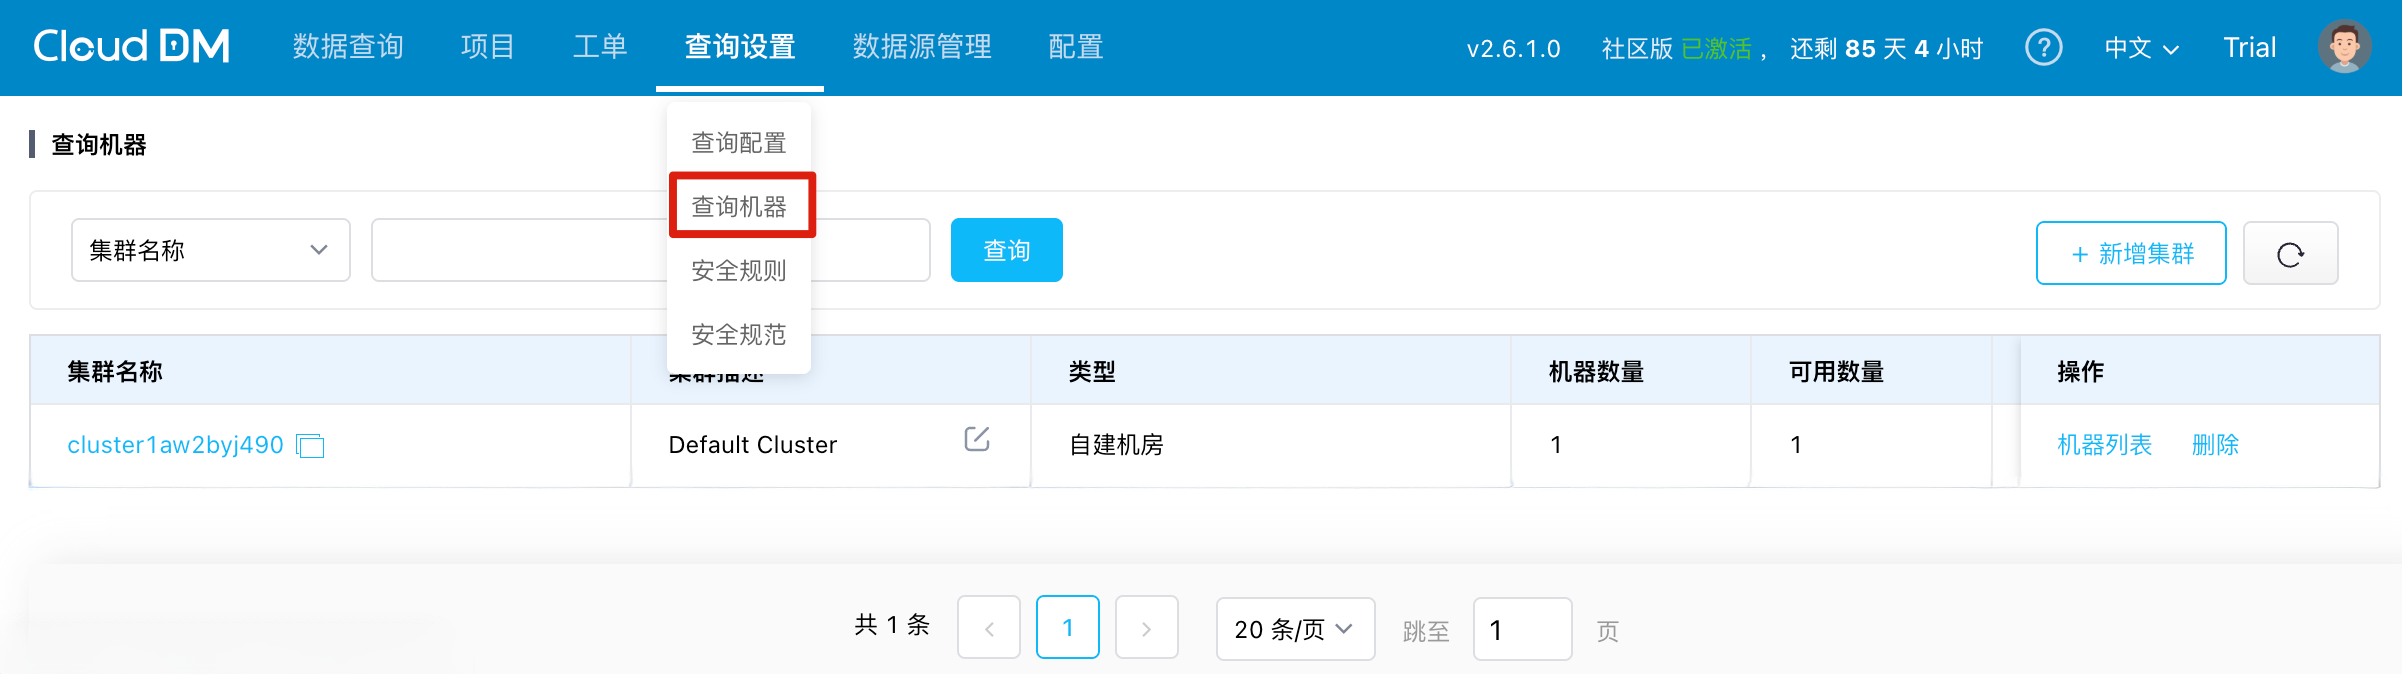Choose 安全规则 in the menu

pos(739,270)
